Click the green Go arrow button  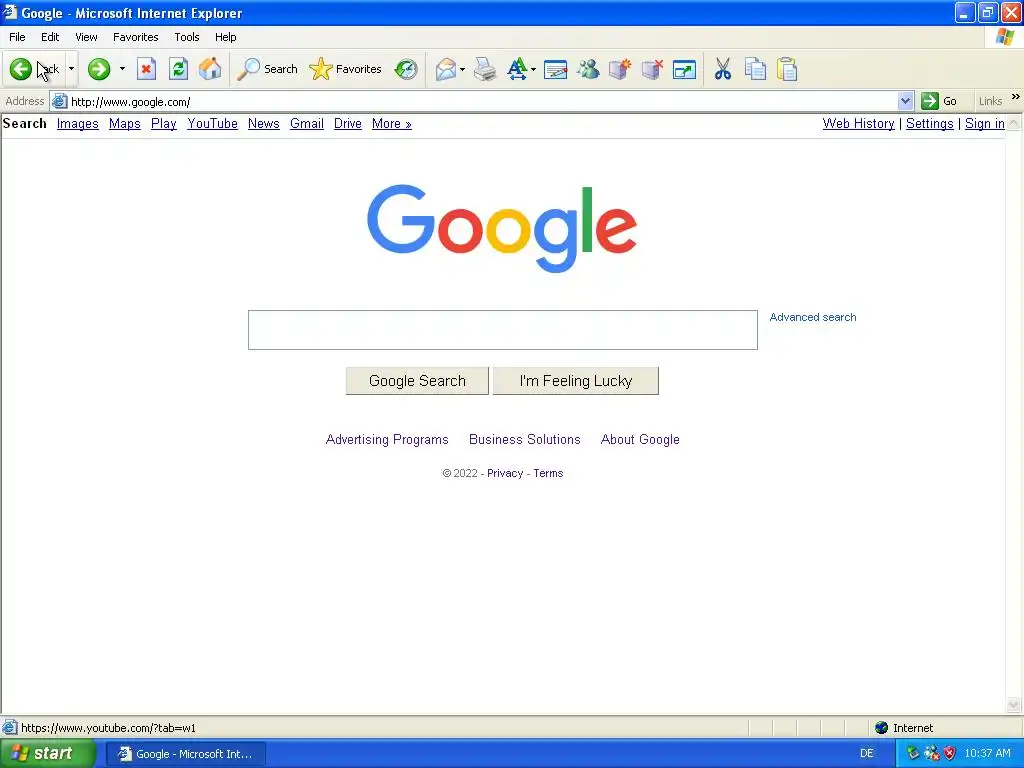(x=930, y=101)
